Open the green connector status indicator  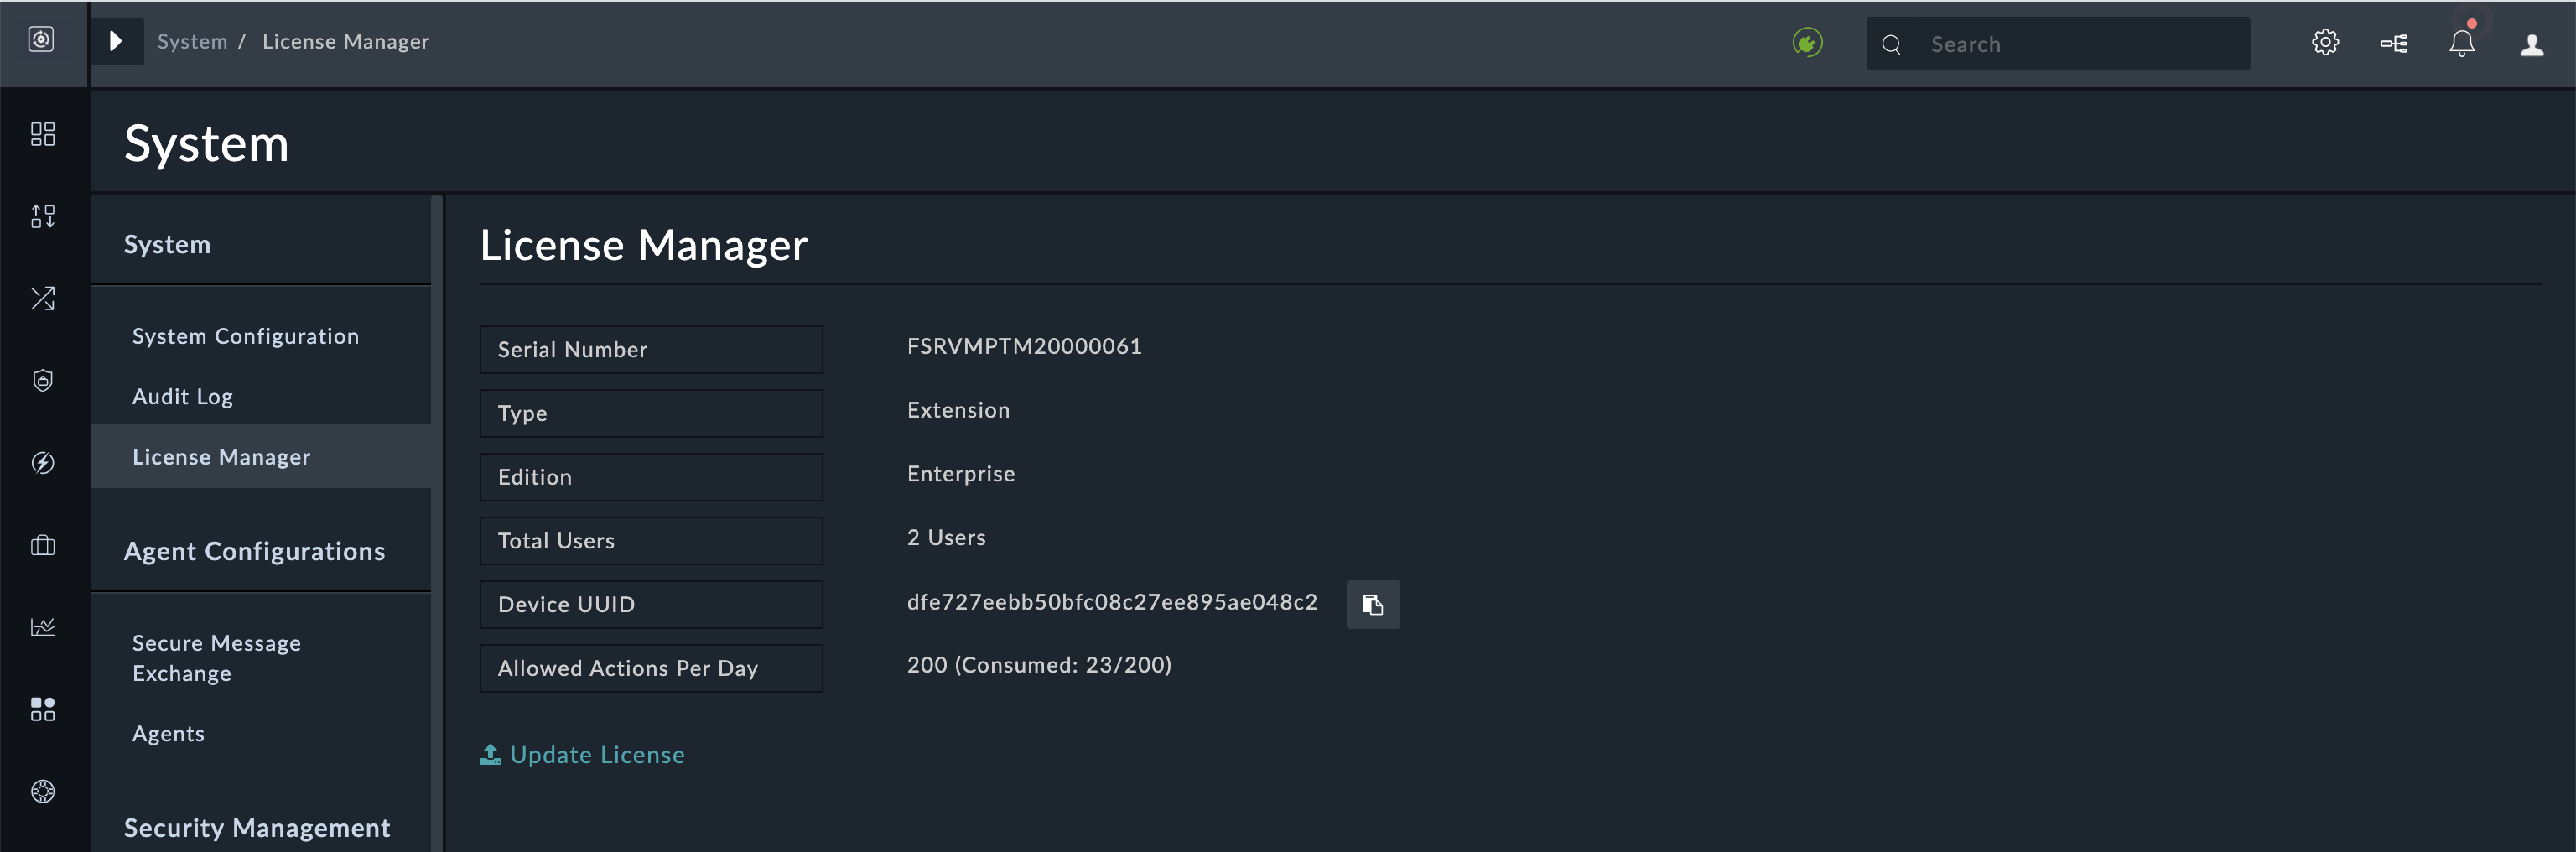click(1808, 42)
